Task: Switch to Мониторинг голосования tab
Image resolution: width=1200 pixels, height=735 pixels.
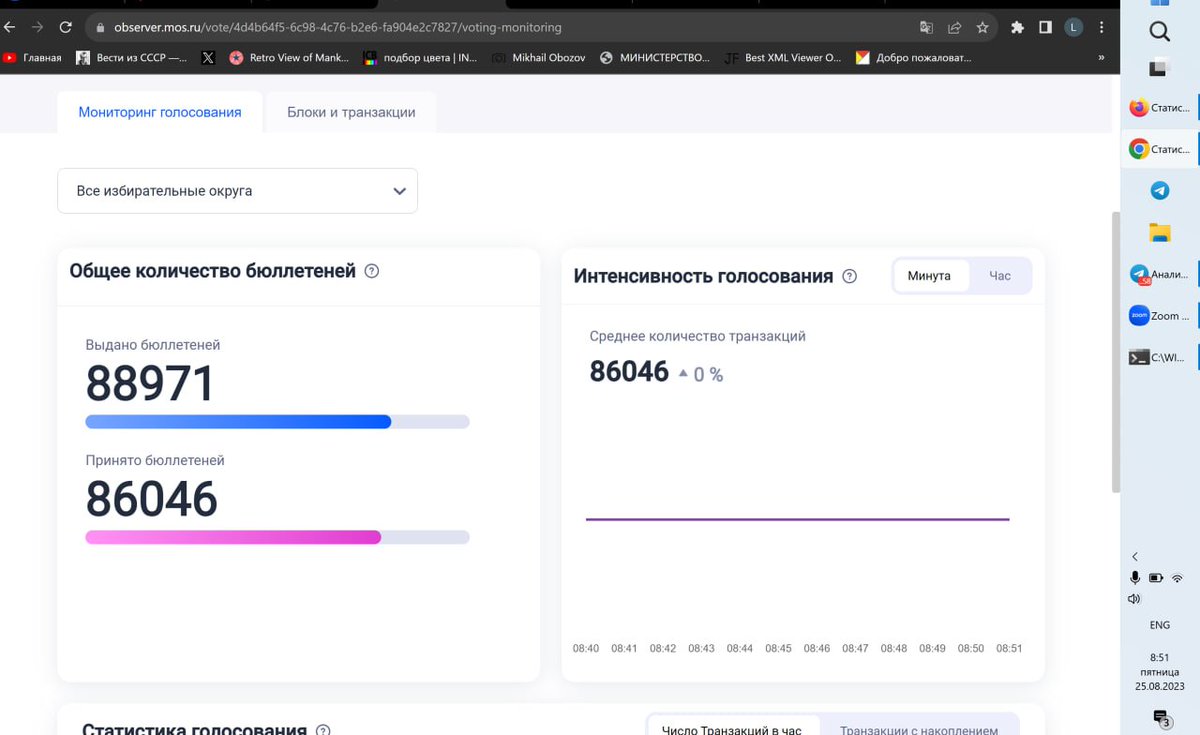Action: 160,112
